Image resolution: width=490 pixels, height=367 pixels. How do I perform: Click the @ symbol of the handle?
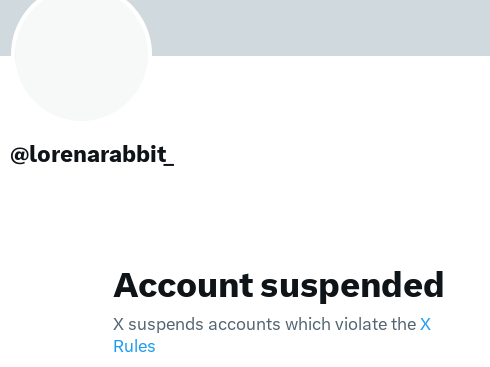[19, 155]
